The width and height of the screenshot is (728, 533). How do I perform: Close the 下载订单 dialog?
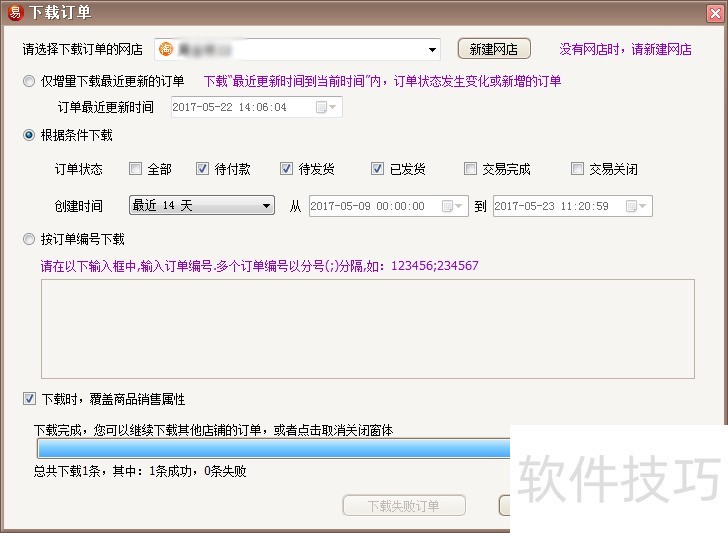tap(715, 13)
